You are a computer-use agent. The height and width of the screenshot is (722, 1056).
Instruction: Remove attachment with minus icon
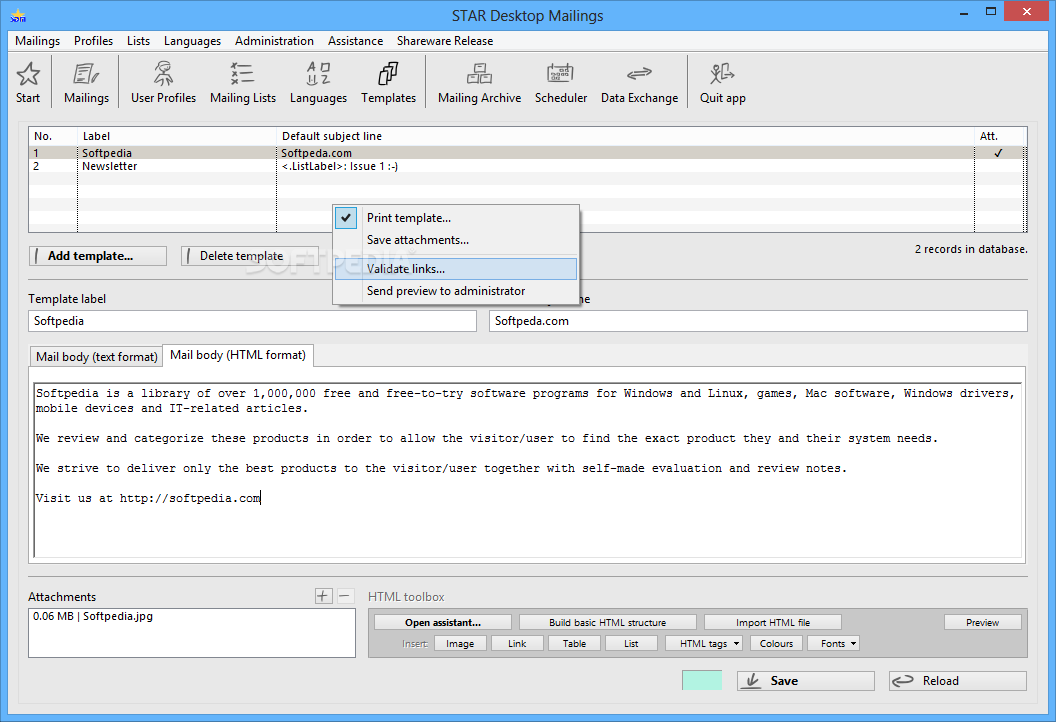345,596
